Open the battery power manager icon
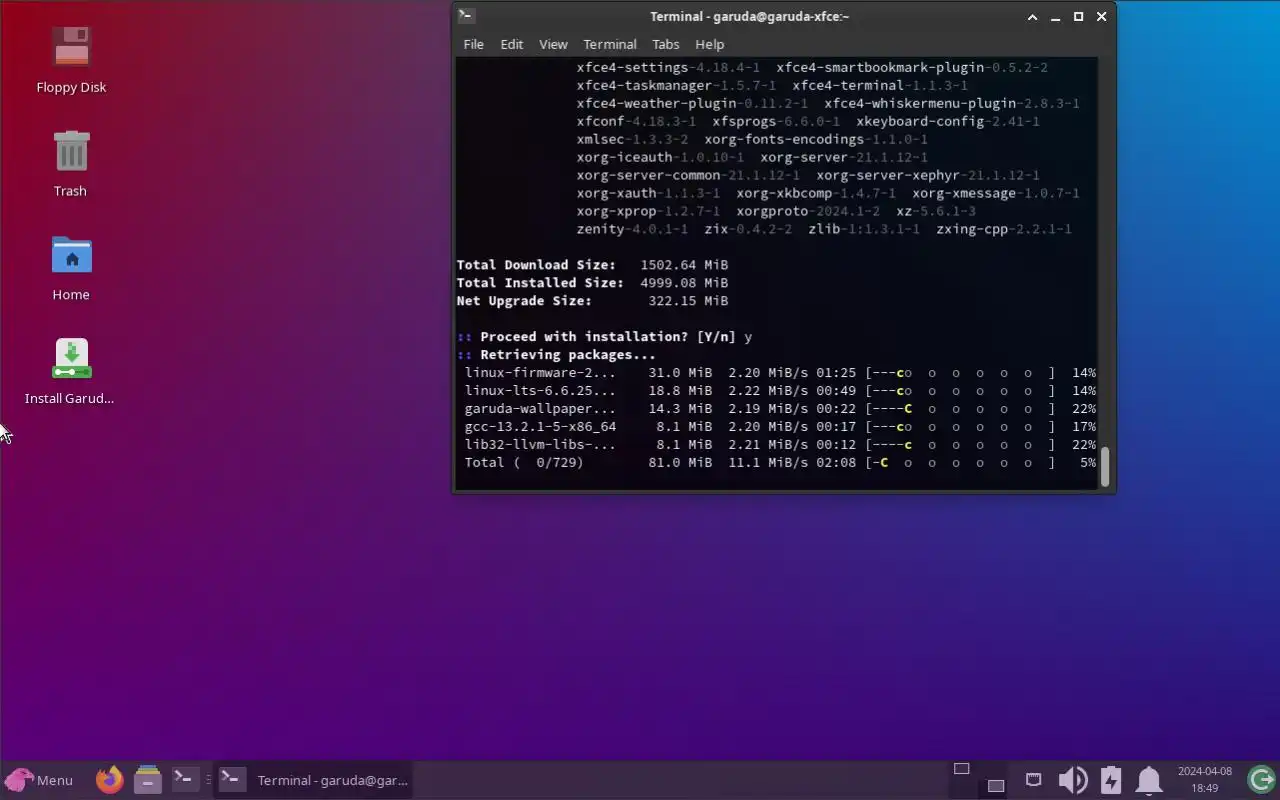 coord(1111,780)
